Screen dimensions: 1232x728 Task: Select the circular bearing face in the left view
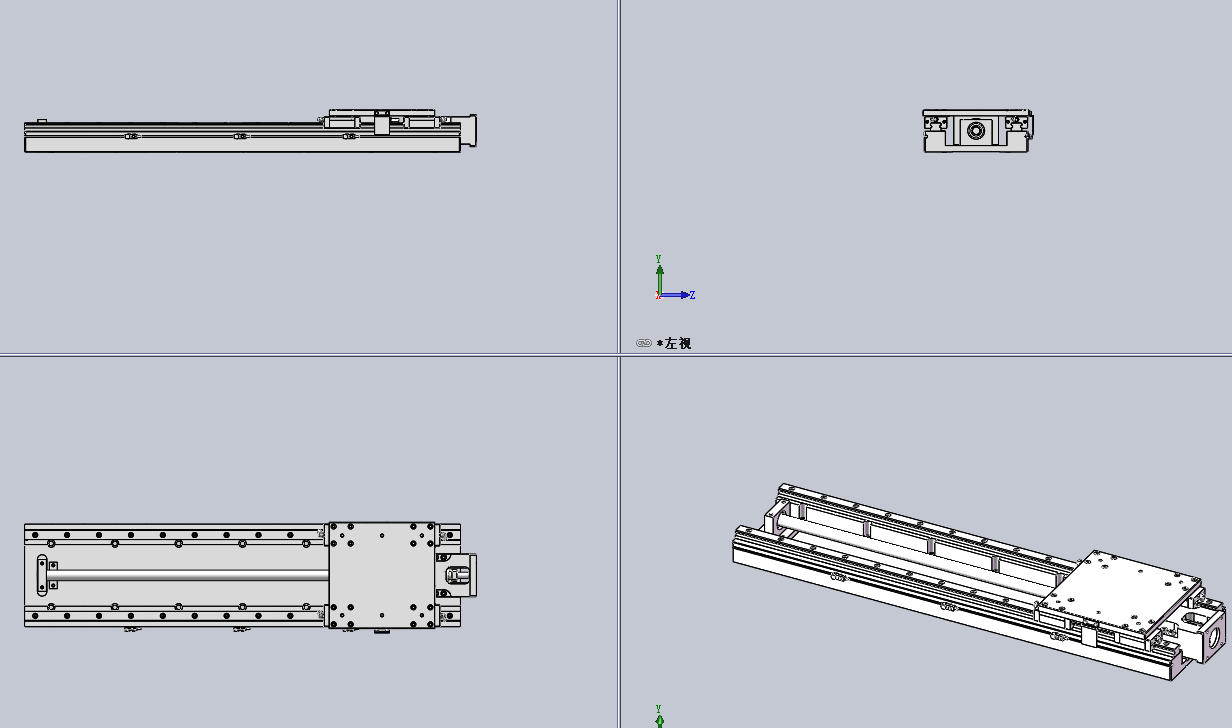(975, 128)
